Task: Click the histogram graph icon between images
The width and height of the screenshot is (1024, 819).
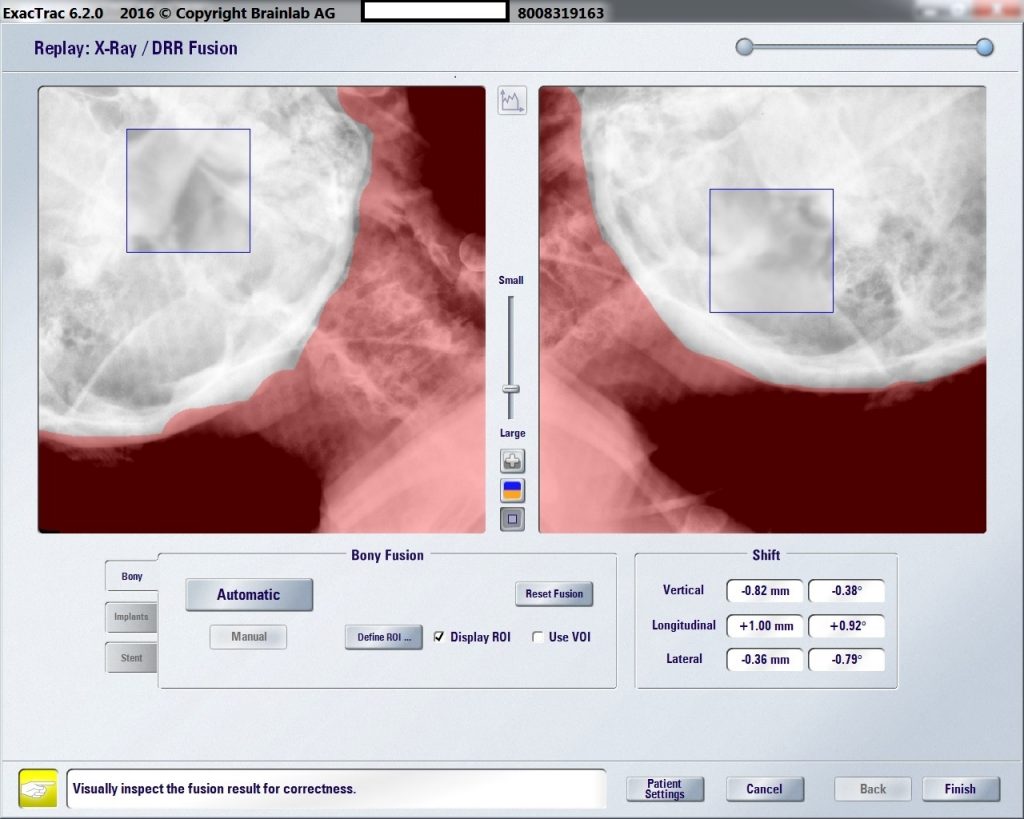Action: [512, 101]
